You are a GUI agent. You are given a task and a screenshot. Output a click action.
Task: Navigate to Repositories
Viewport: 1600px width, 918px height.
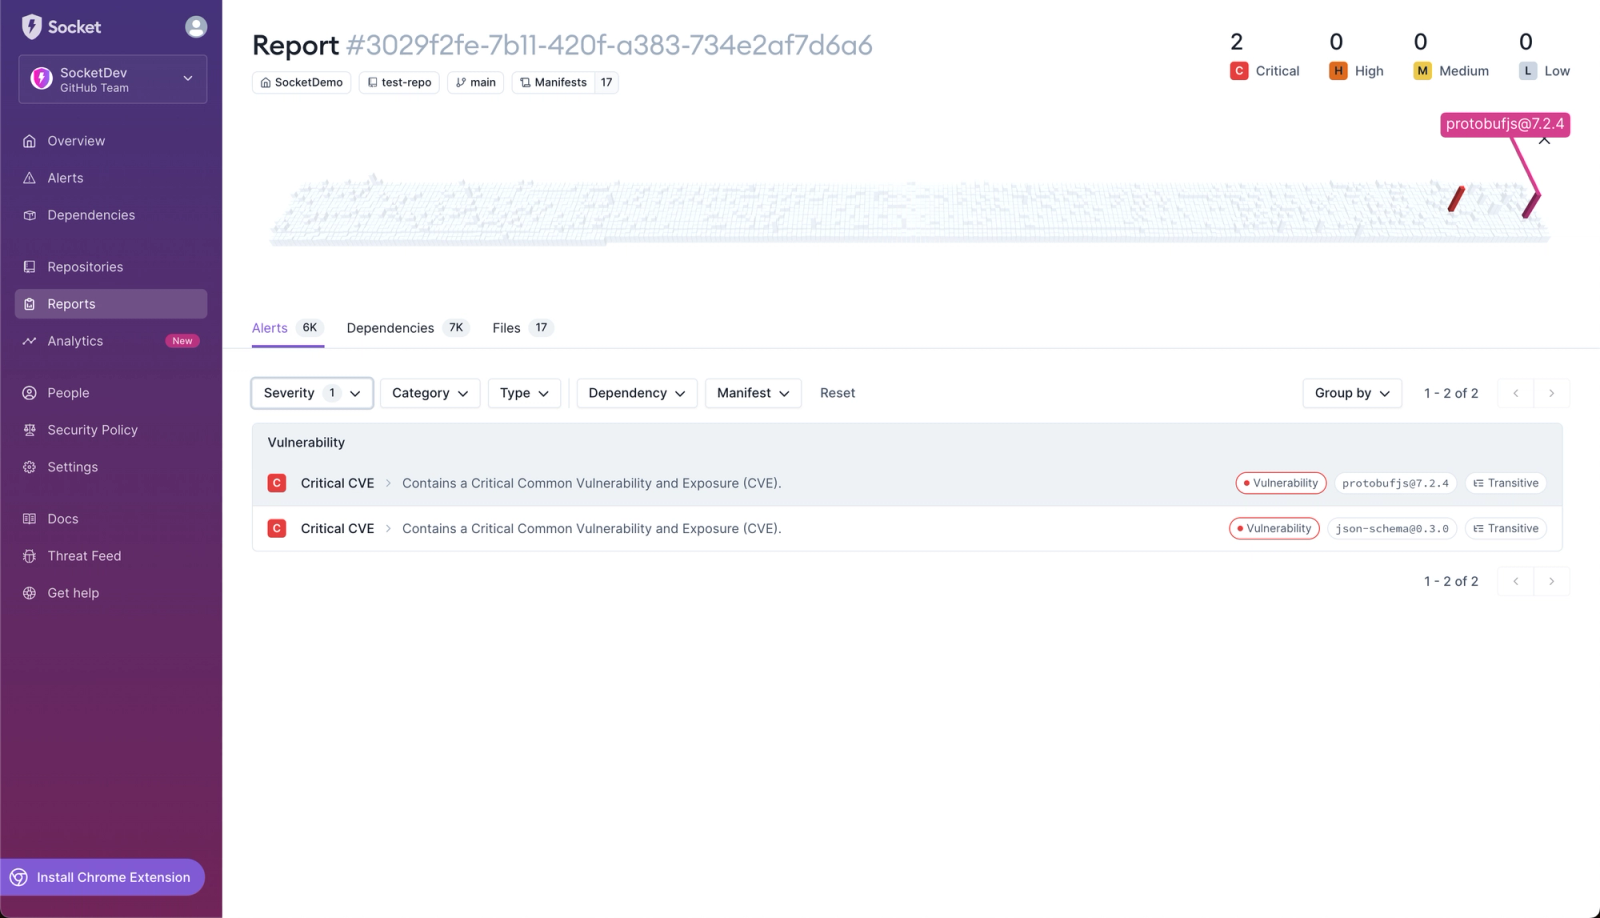coord(85,267)
